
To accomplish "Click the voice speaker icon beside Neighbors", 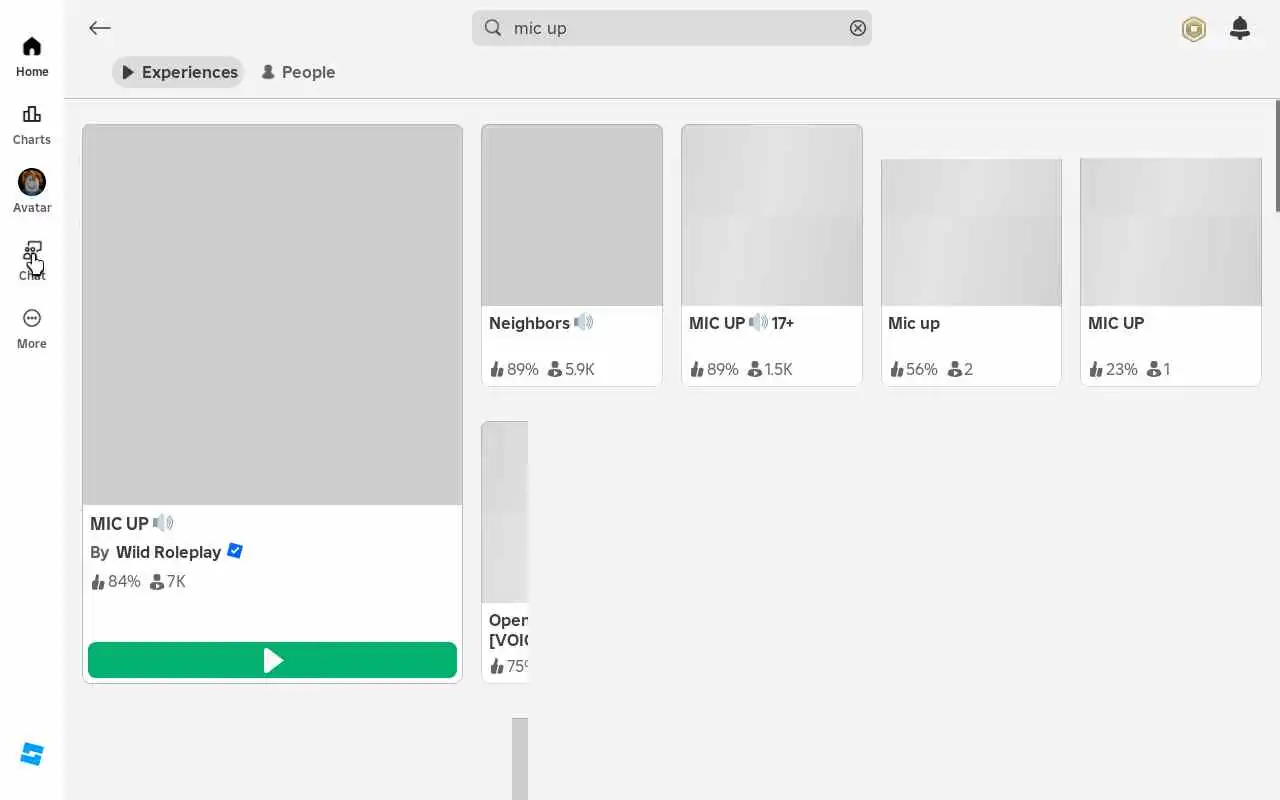I will click(x=584, y=322).
